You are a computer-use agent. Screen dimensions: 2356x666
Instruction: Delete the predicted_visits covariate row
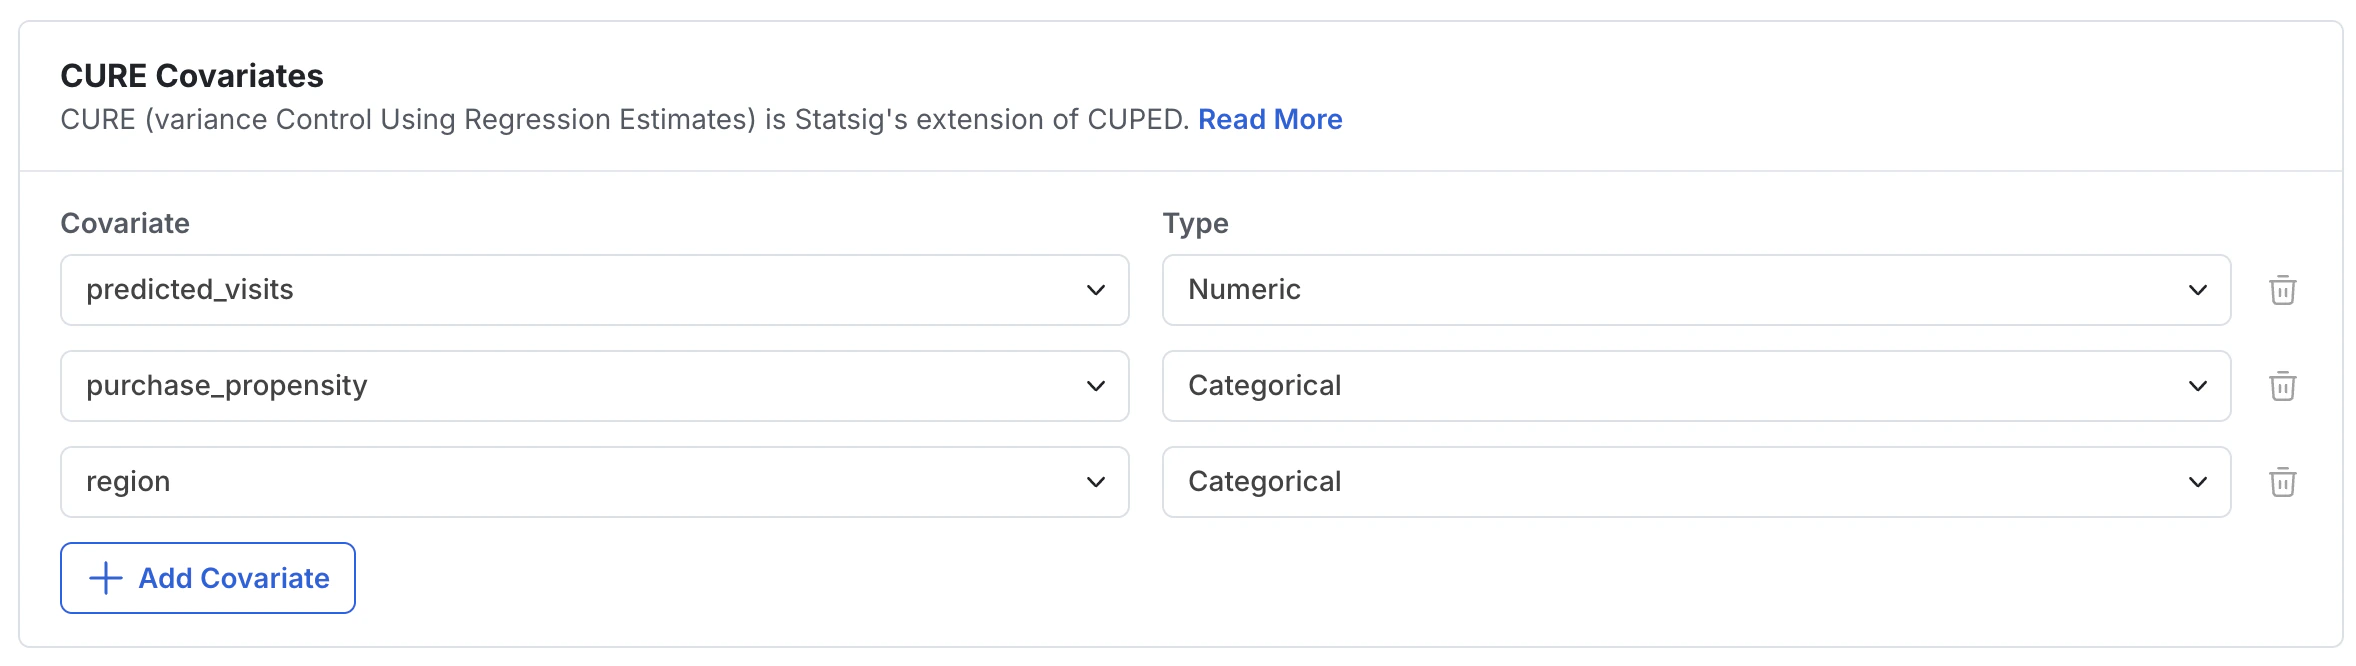[x=2282, y=290]
